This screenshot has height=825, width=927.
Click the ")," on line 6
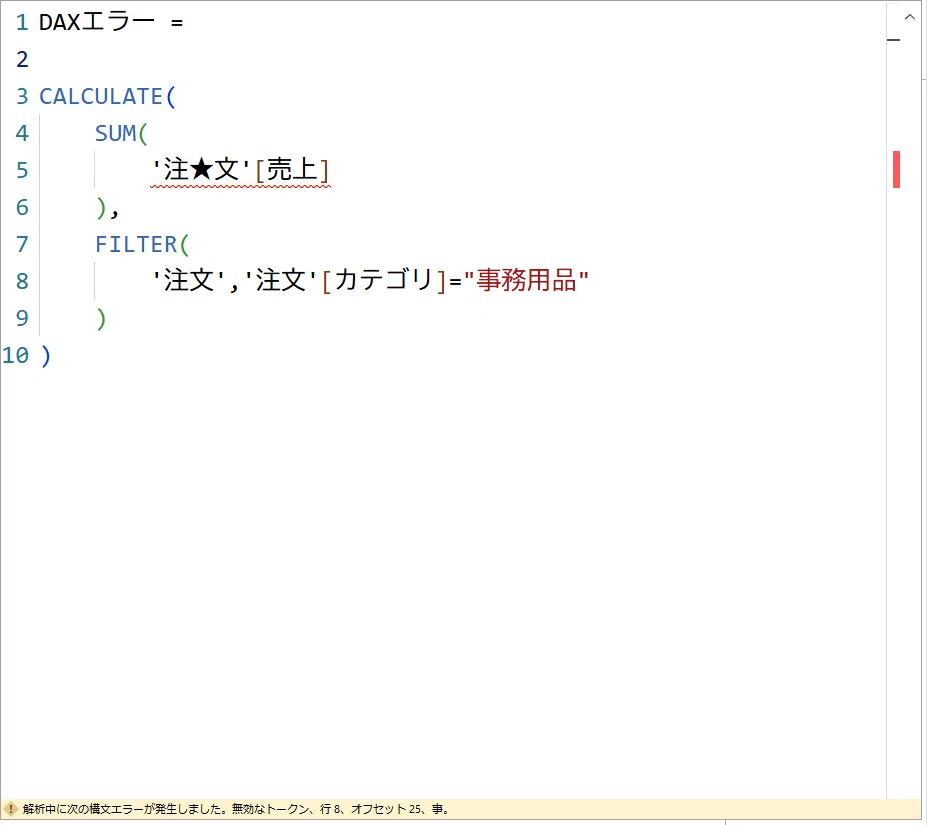[108, 208]
